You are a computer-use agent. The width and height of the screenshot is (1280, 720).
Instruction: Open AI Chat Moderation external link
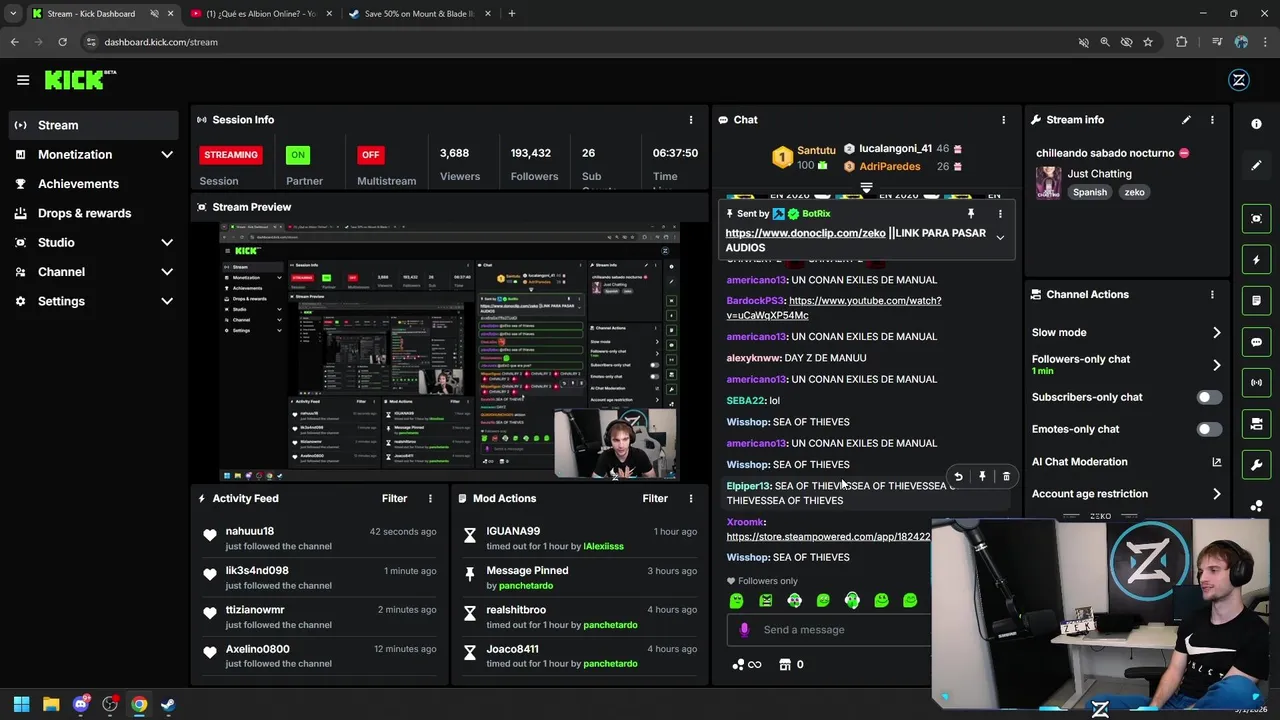point(1216,462)
